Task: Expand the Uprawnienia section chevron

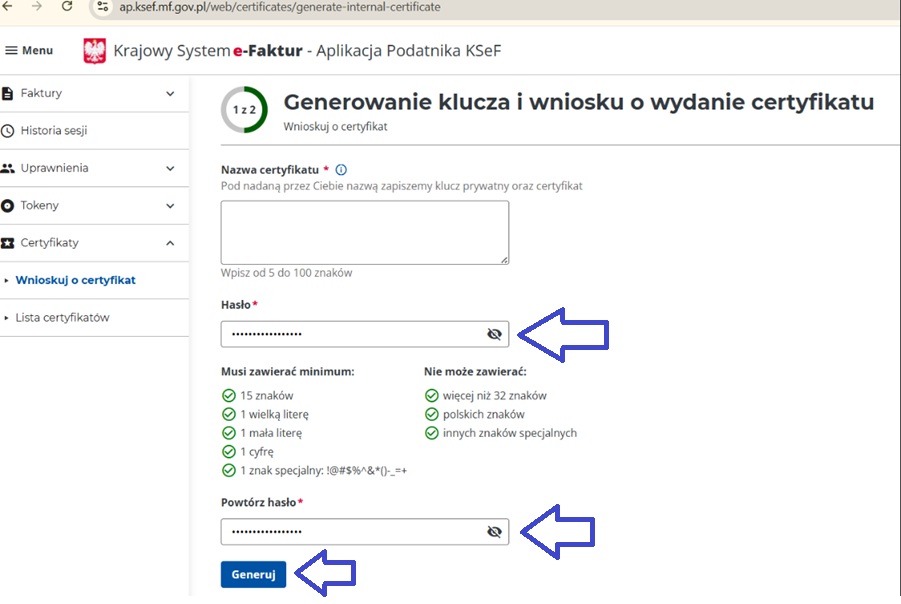Action: (170, 168)
